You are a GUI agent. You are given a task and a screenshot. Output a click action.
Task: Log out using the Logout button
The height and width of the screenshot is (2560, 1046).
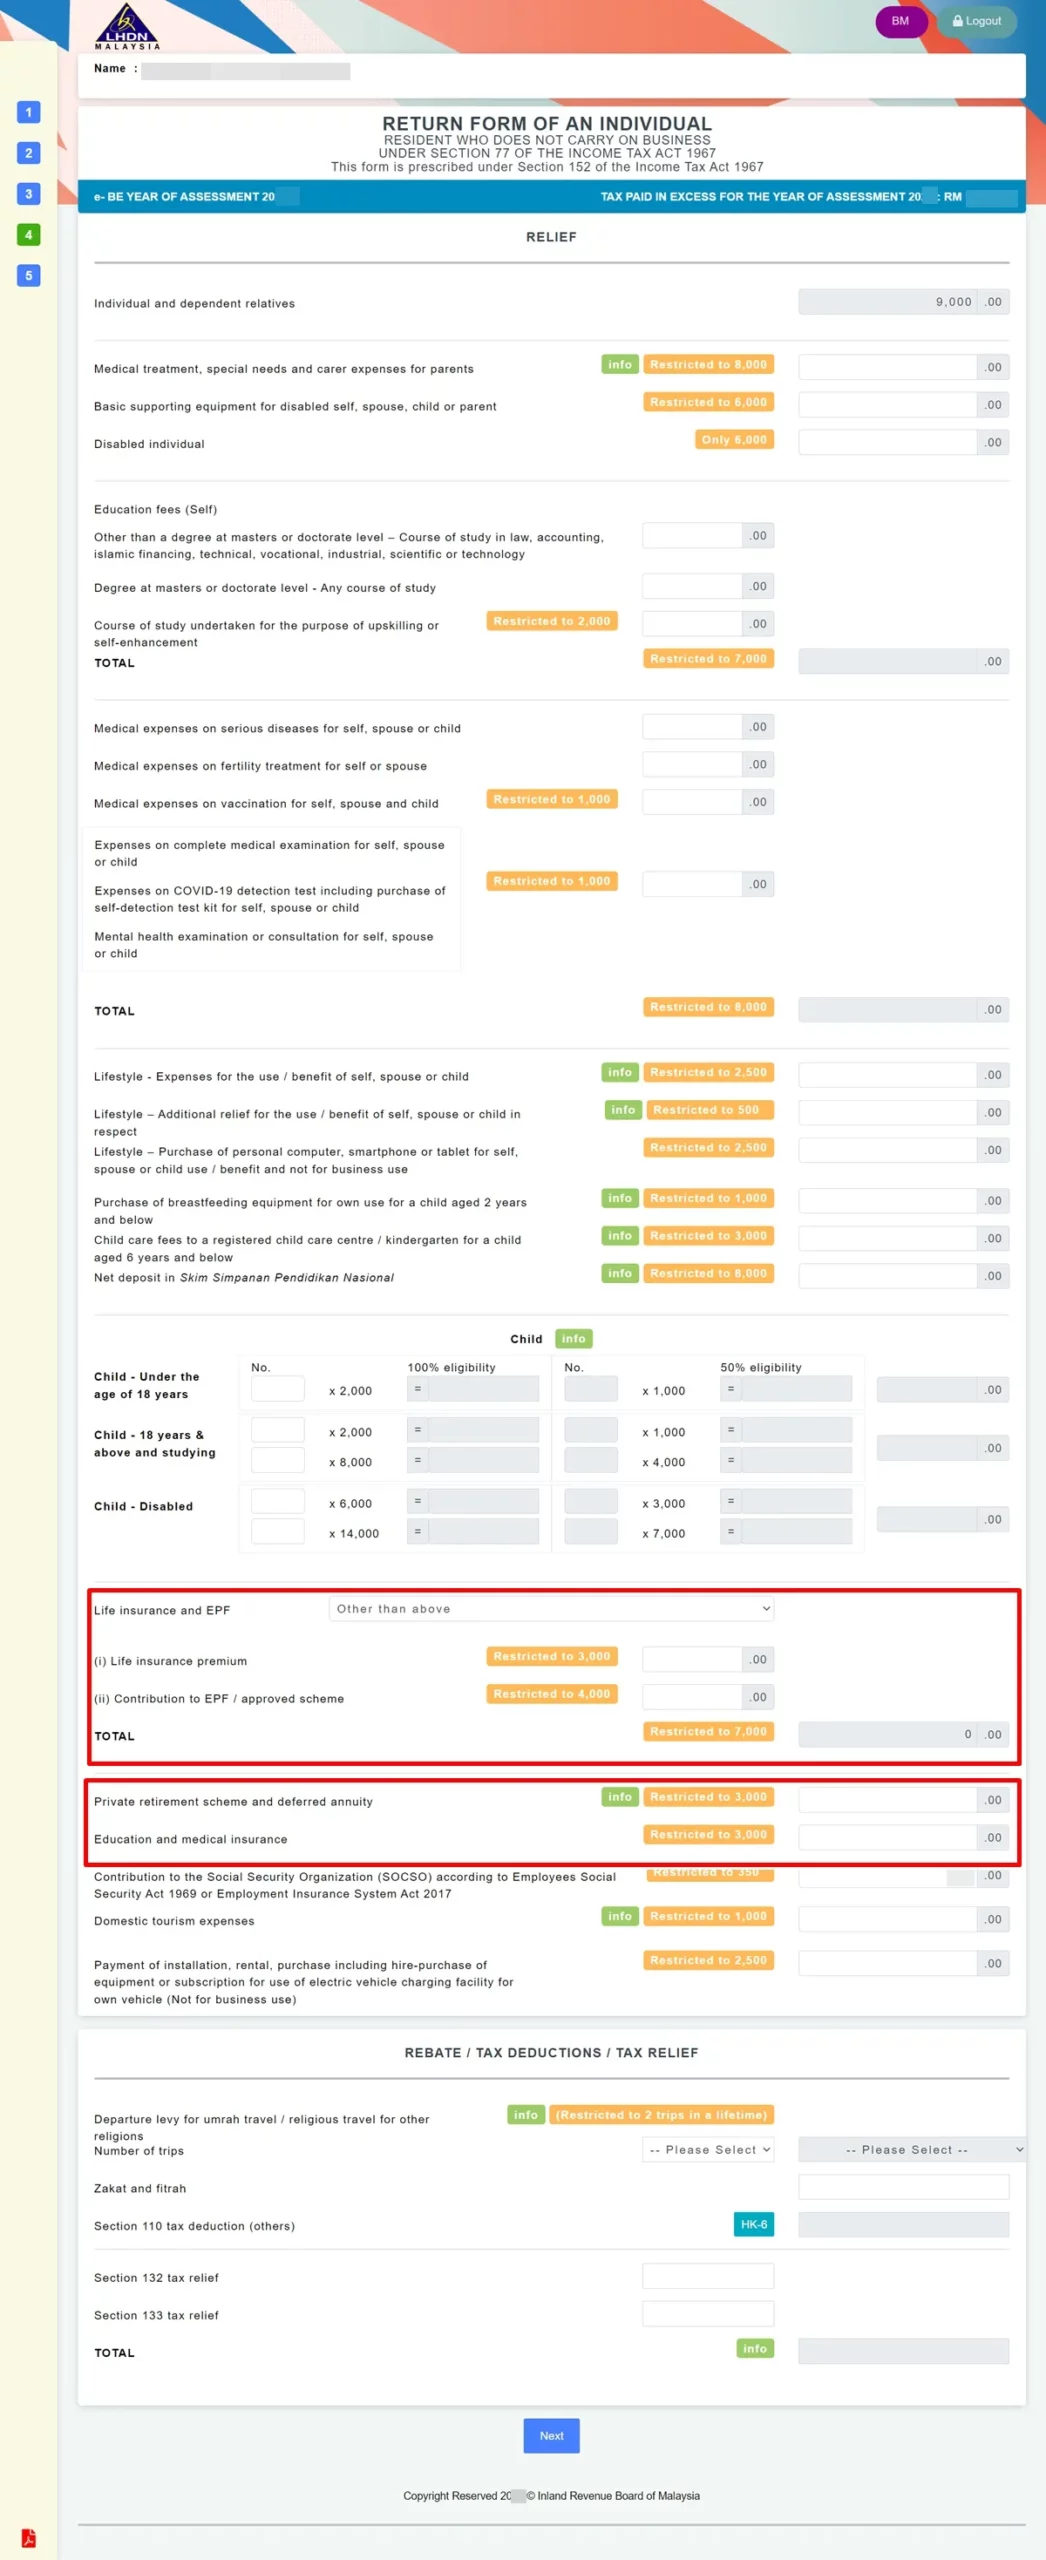pos(976,21)
